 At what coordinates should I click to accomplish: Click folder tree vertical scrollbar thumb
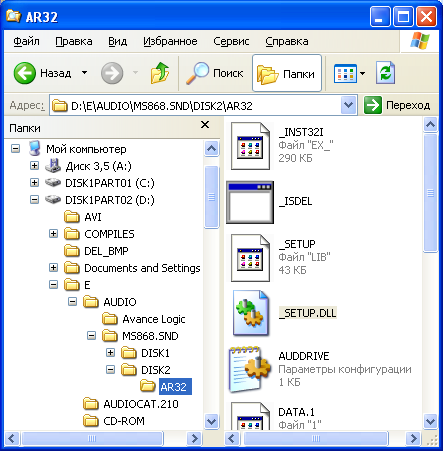coord(211,197)
